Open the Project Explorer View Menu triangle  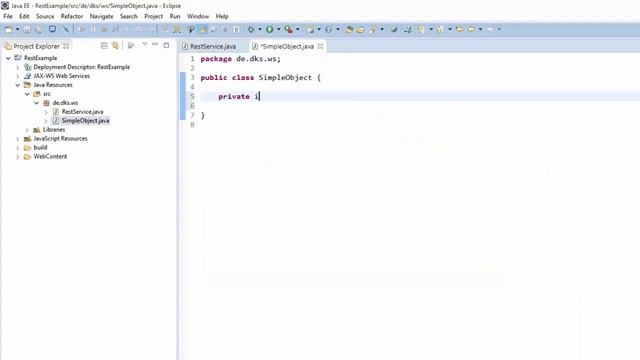(x=144, y=44)
